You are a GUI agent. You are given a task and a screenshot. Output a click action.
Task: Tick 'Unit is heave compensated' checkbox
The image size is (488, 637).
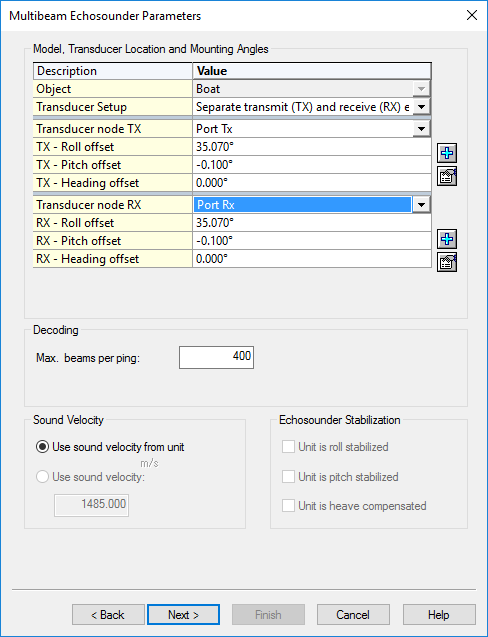288,506
